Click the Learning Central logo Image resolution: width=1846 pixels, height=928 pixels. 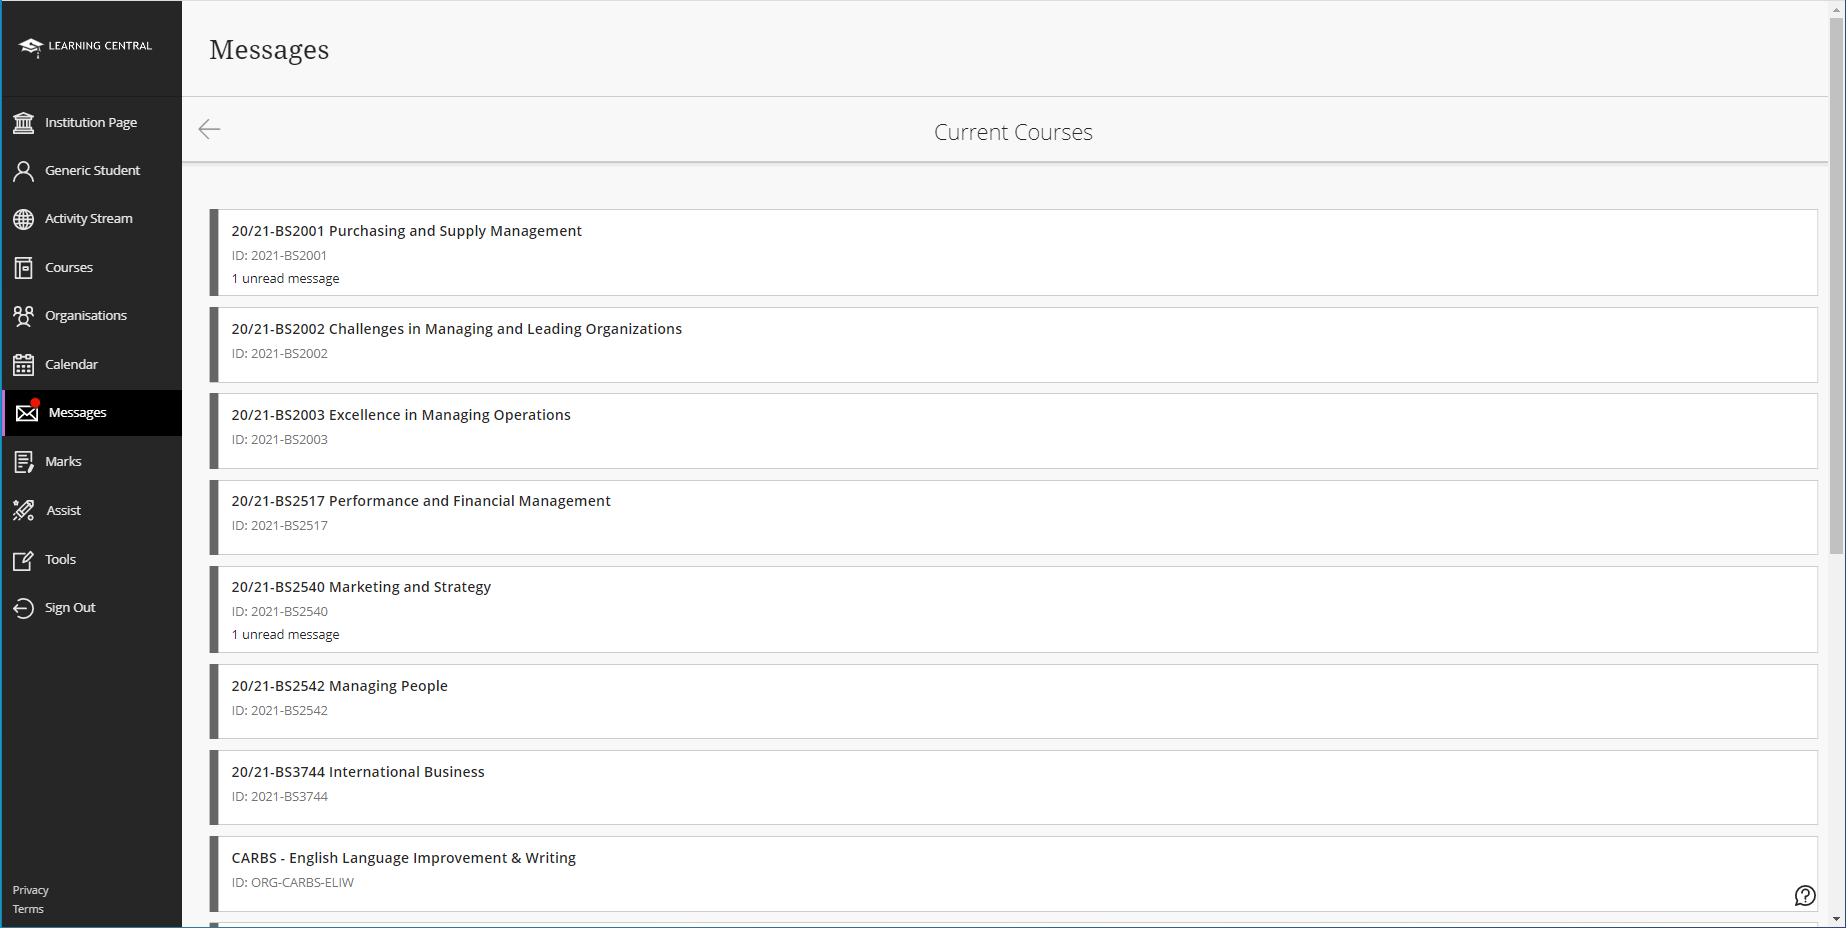tap(84, 46)
